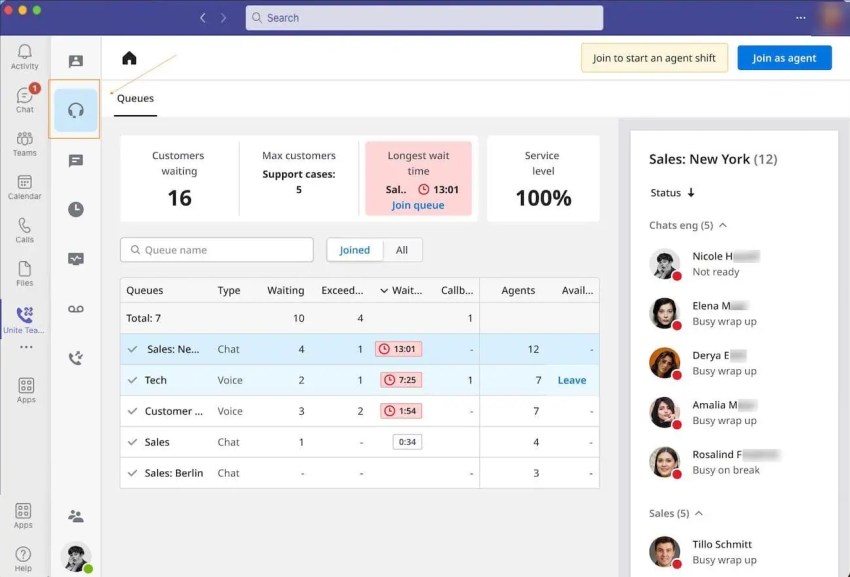Open the message bubble icon in app sidebar

point(76,161)
